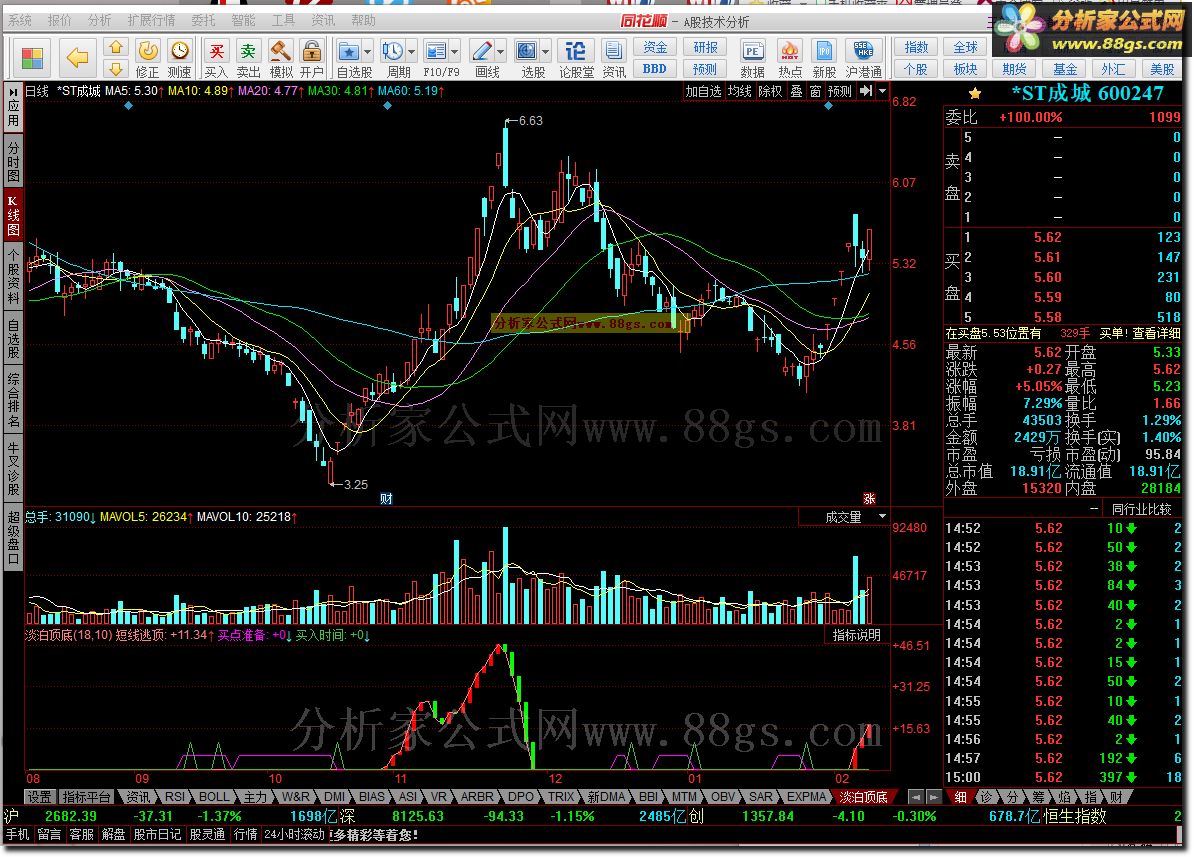
Task: Open the 新股 IPO icon
Action: tap(824, 59)
